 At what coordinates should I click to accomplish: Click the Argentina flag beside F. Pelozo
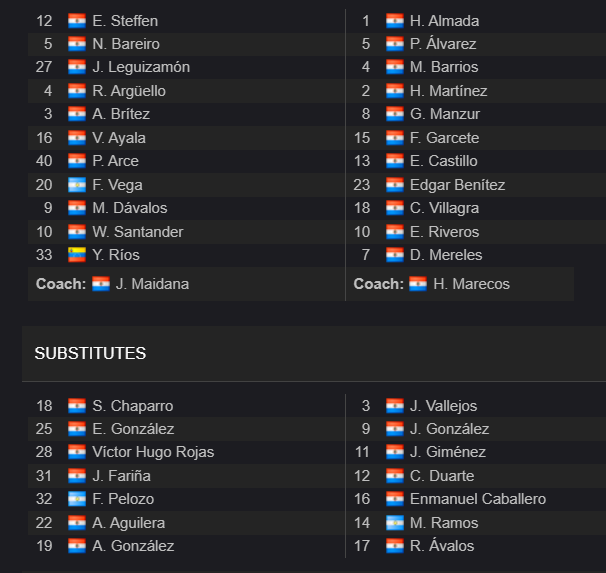[77, 499]
